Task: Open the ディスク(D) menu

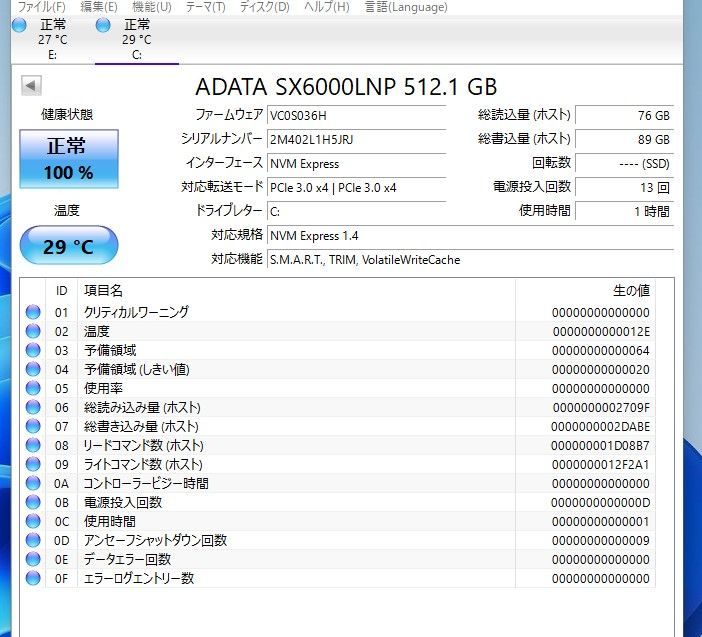Action: click(265, 7)
